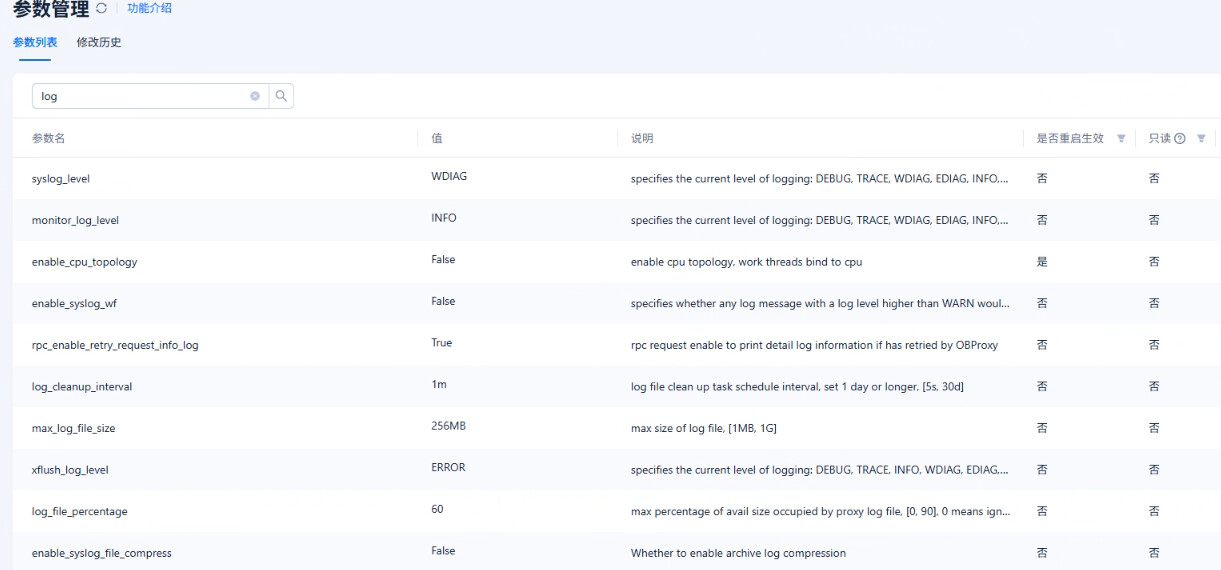
Task: Click the xflush_log_level parameter name
Action: [x=70, y=470]
